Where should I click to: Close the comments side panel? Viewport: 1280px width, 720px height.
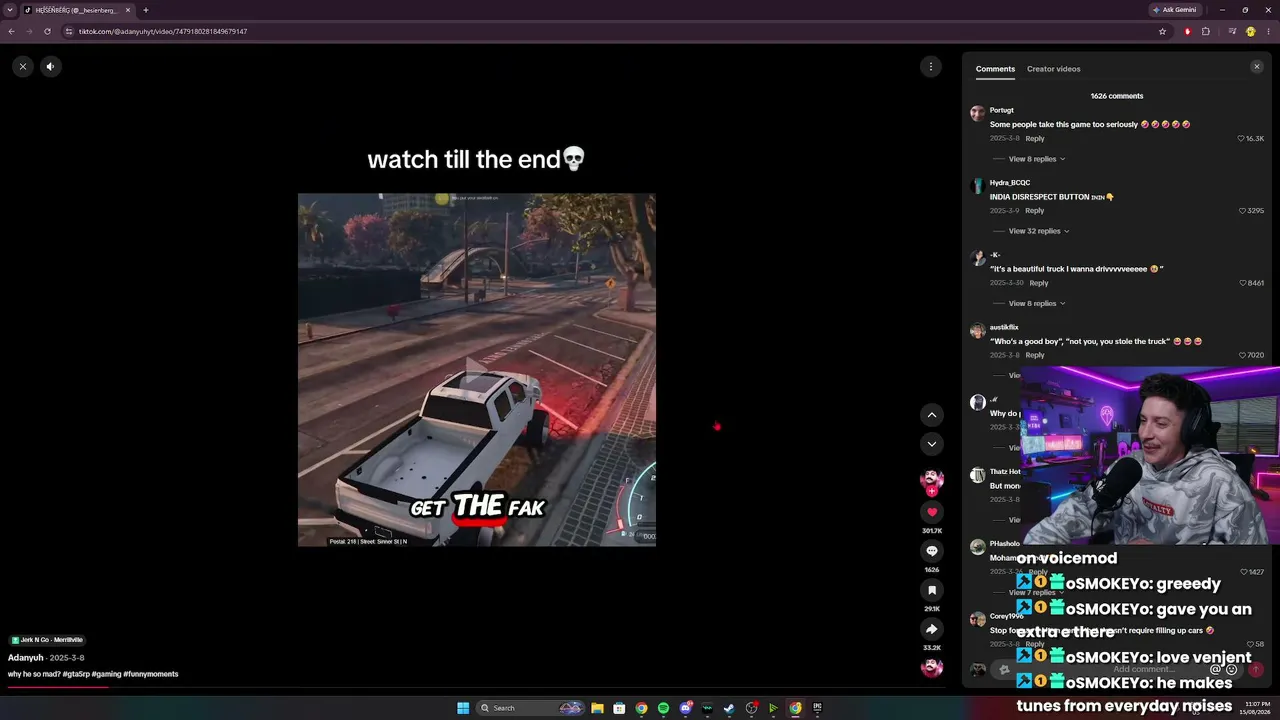tap(1257, 67)
